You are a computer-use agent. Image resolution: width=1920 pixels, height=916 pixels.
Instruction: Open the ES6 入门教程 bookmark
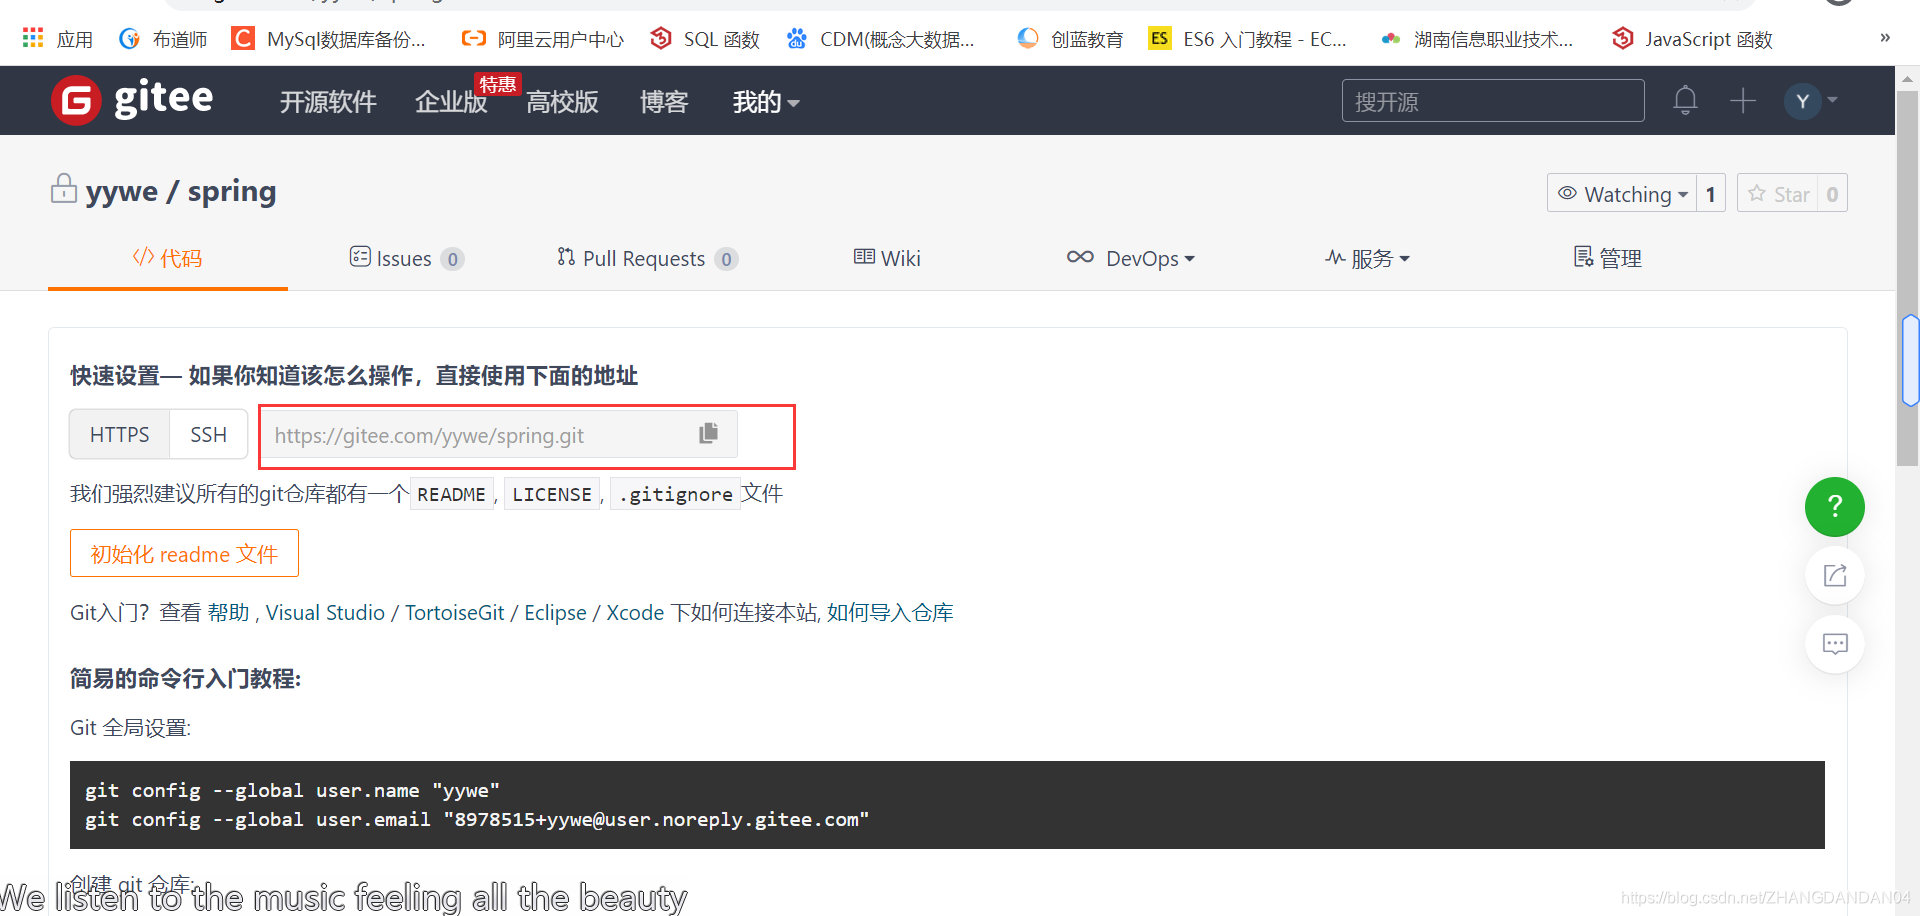click(x=1248, y=39)
